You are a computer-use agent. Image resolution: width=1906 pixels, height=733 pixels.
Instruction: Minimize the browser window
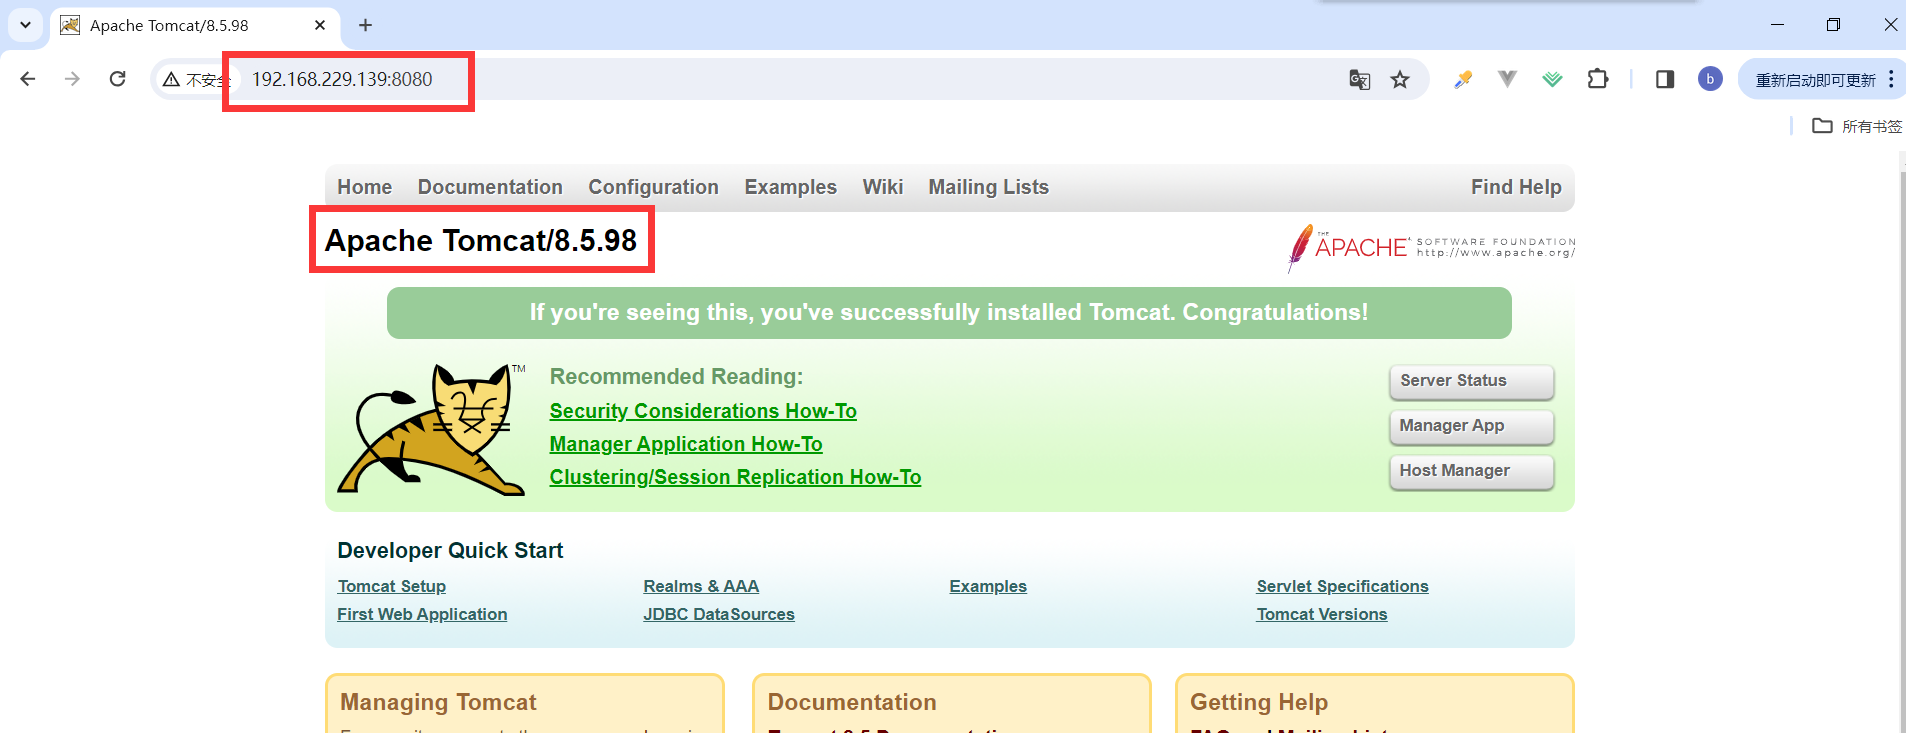tap(1777, 25)
